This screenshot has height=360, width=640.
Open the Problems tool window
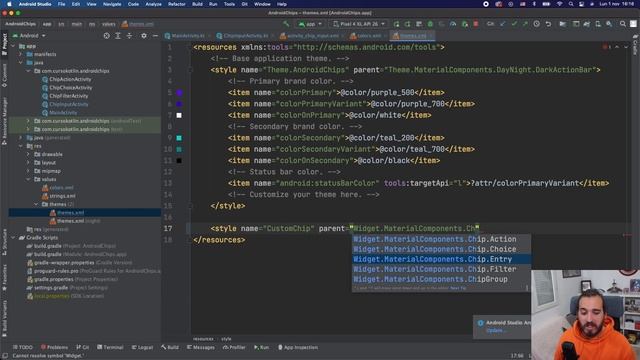click(x=54, y=347)
